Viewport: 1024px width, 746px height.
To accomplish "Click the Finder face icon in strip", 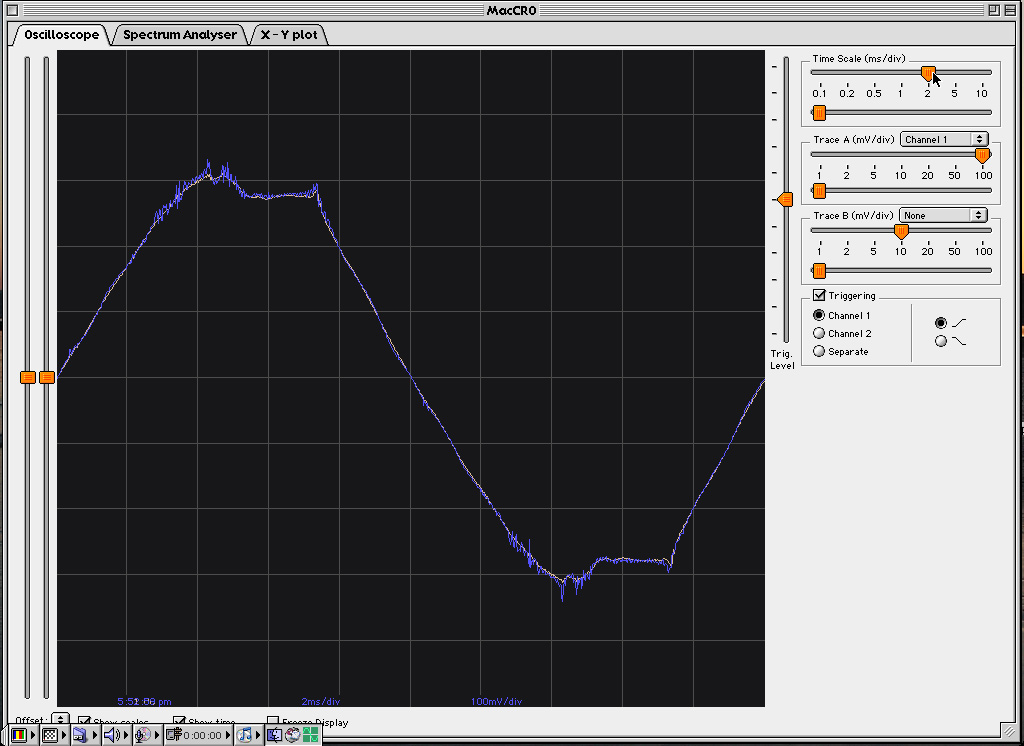I will coord(274,735).
